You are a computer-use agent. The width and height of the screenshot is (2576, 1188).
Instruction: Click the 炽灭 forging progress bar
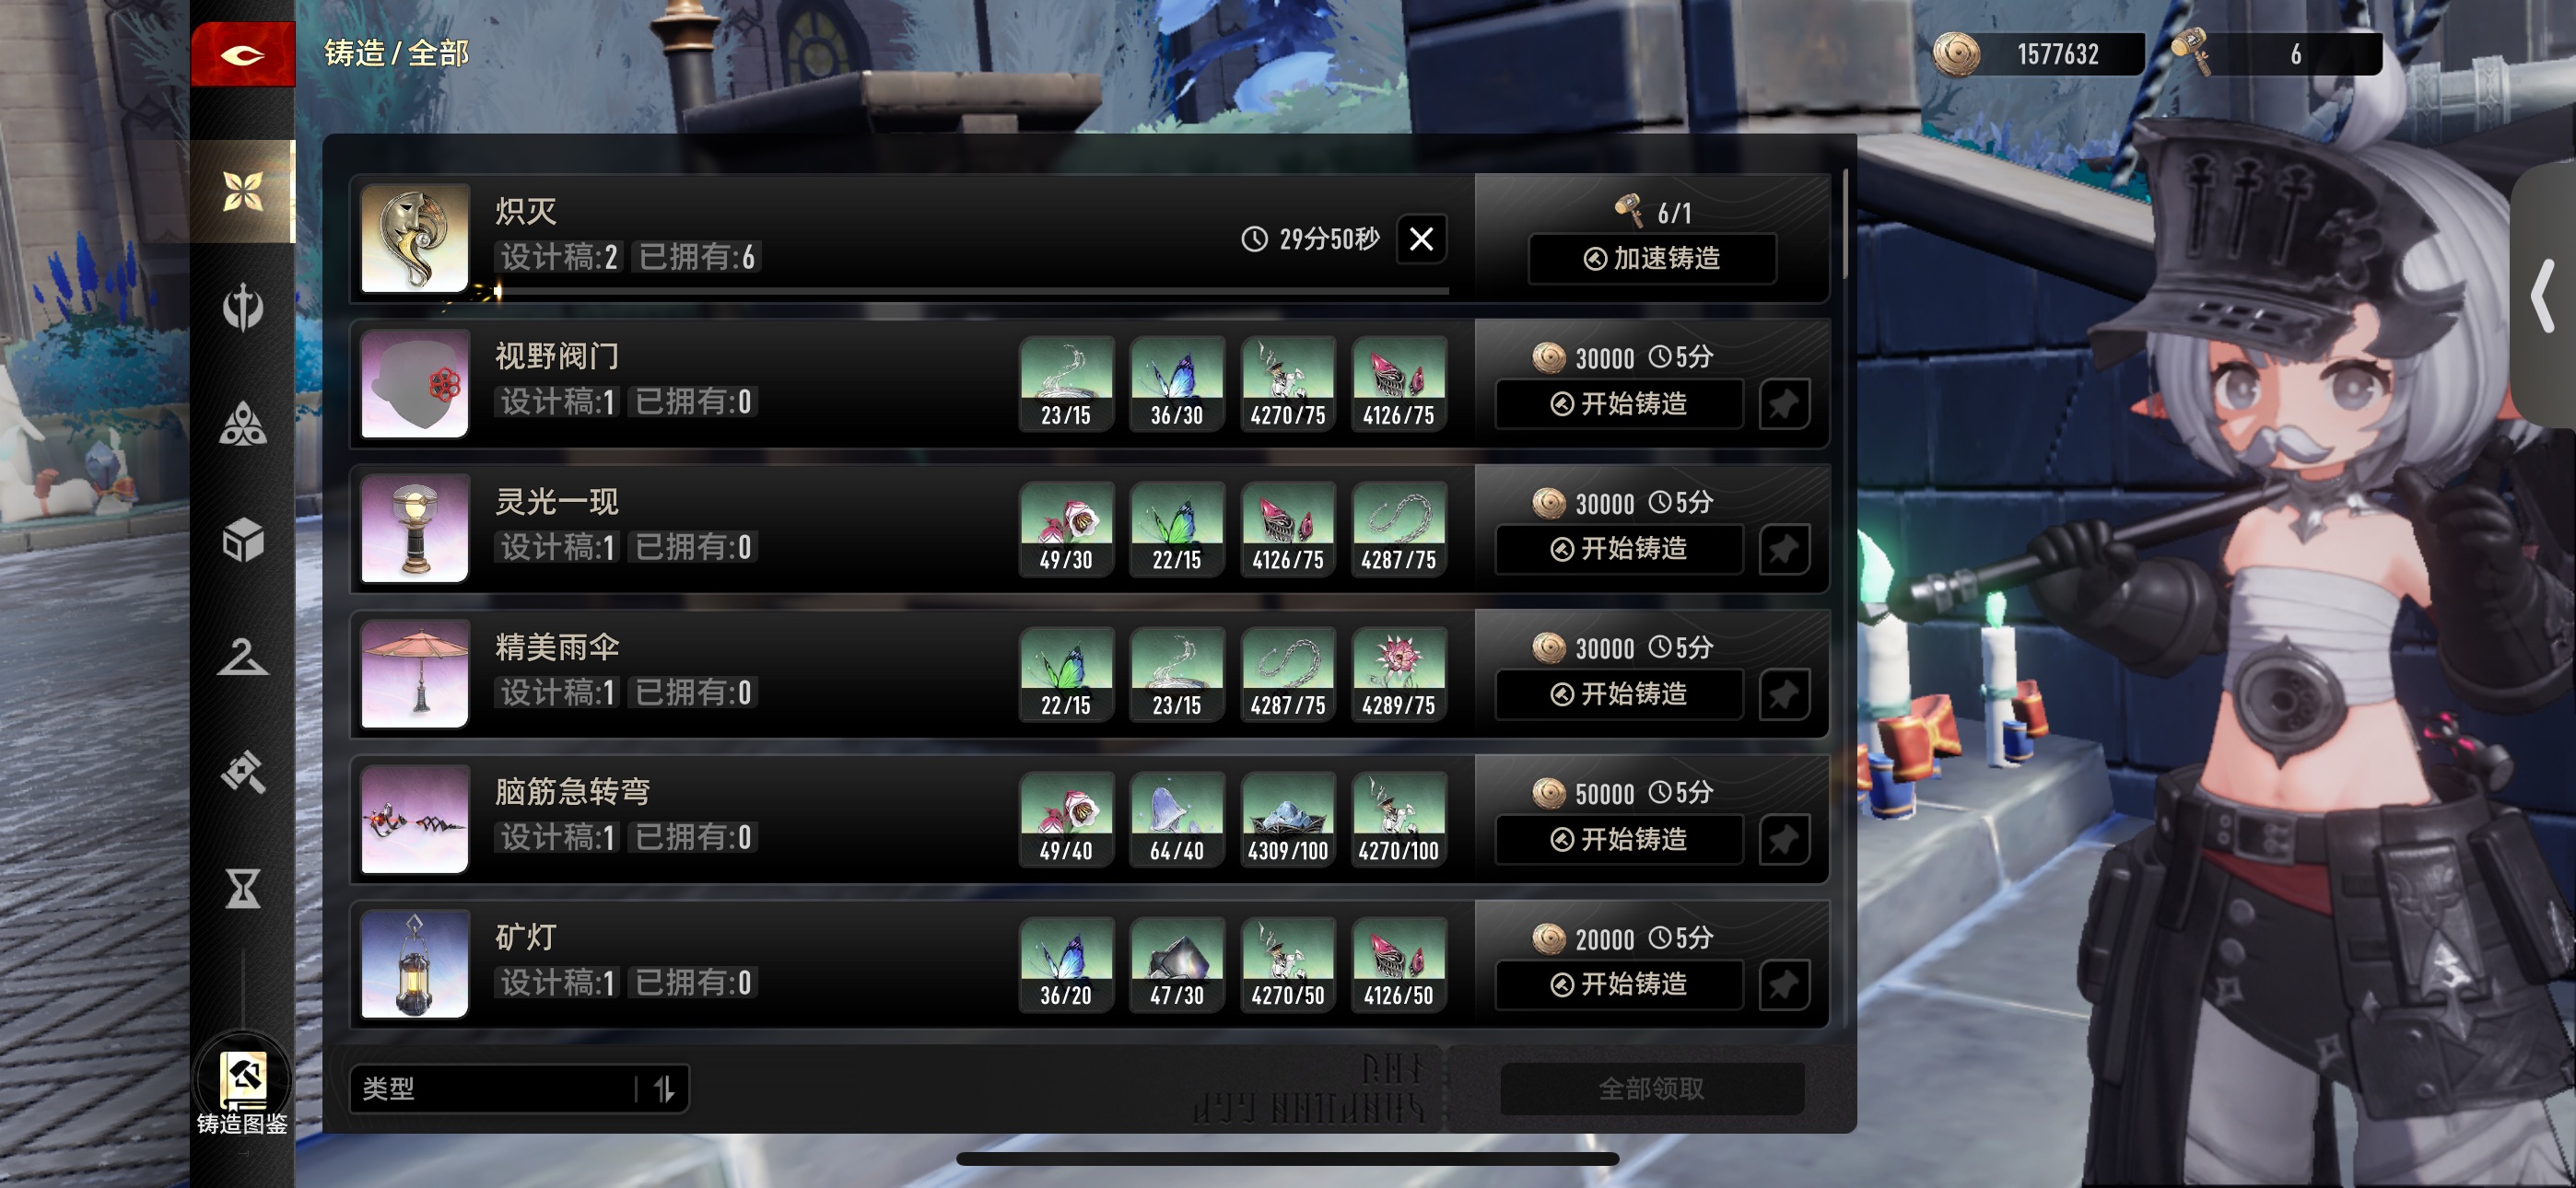point(971,291)
